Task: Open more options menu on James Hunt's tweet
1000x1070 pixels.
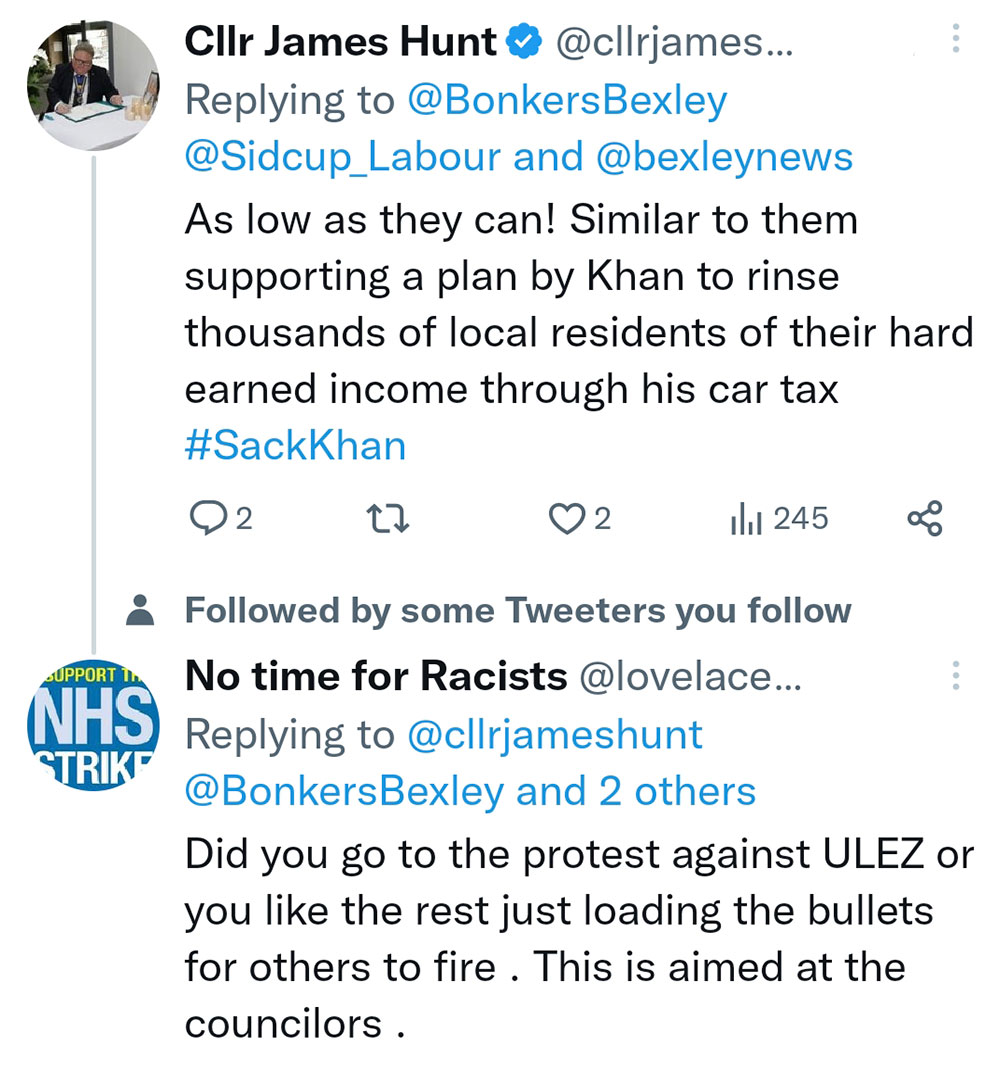Action: [x=956, y=40]
